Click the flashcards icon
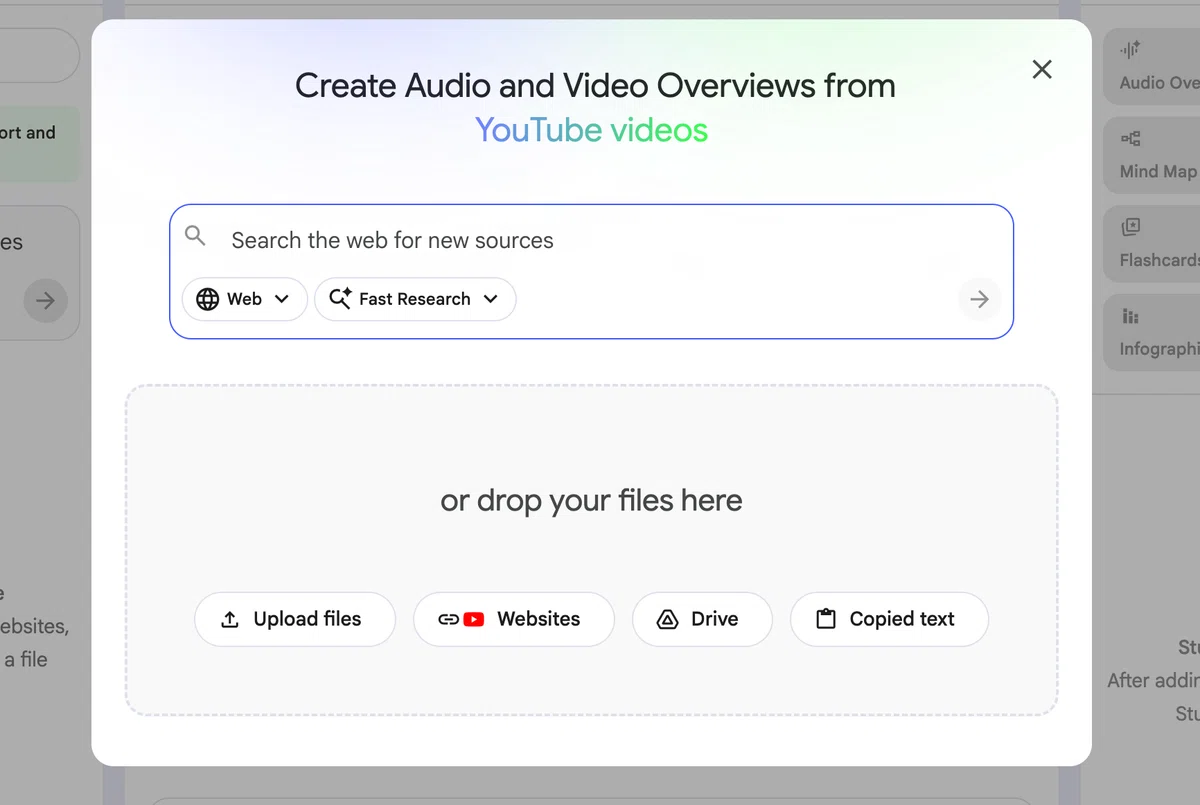This screenshot has height=805, width=1200. [1131, 227]
